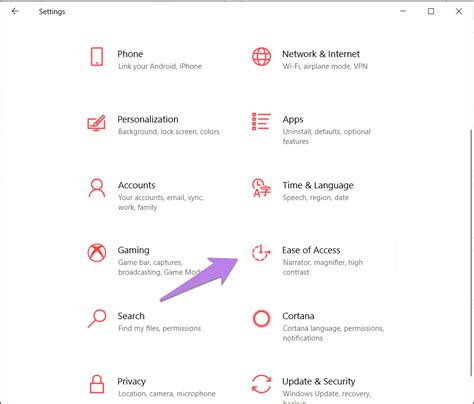
Task: Open the Personalization heading
Action: pos(148,119)
